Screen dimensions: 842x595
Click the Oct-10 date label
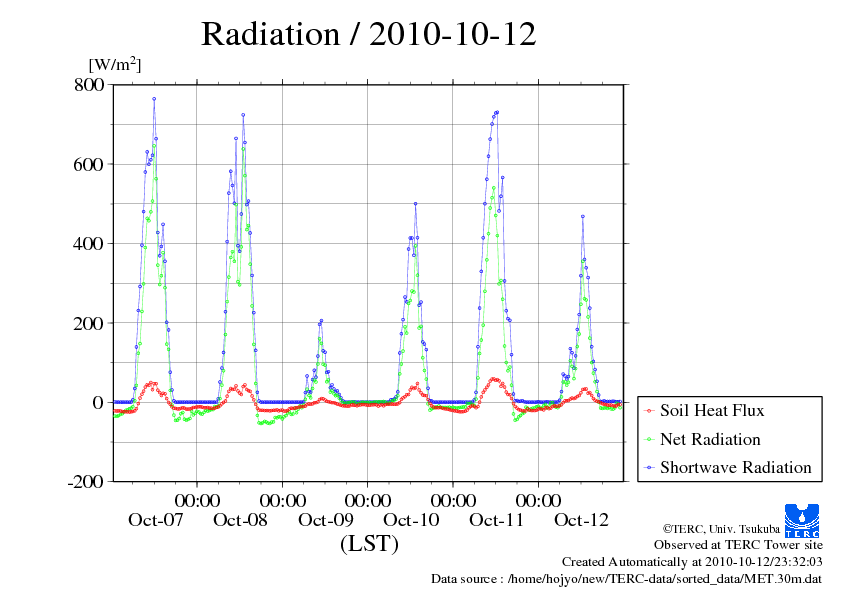(x=411, y=520)
